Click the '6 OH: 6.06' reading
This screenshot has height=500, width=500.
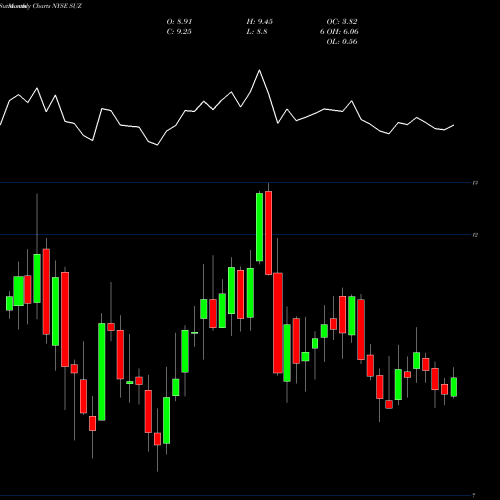[x=339, y=32]
